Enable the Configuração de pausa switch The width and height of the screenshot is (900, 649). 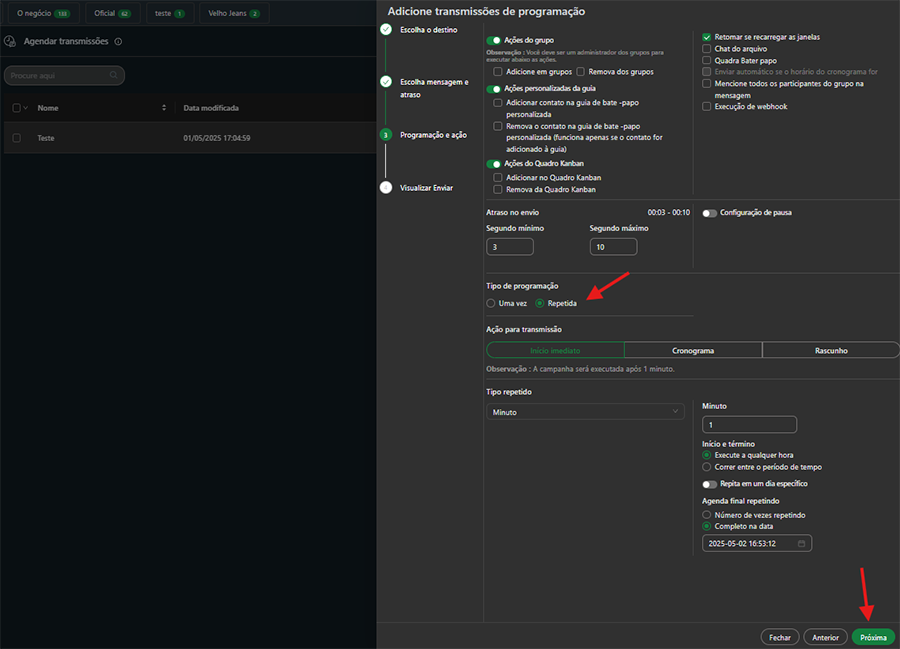tap(709, 213)
